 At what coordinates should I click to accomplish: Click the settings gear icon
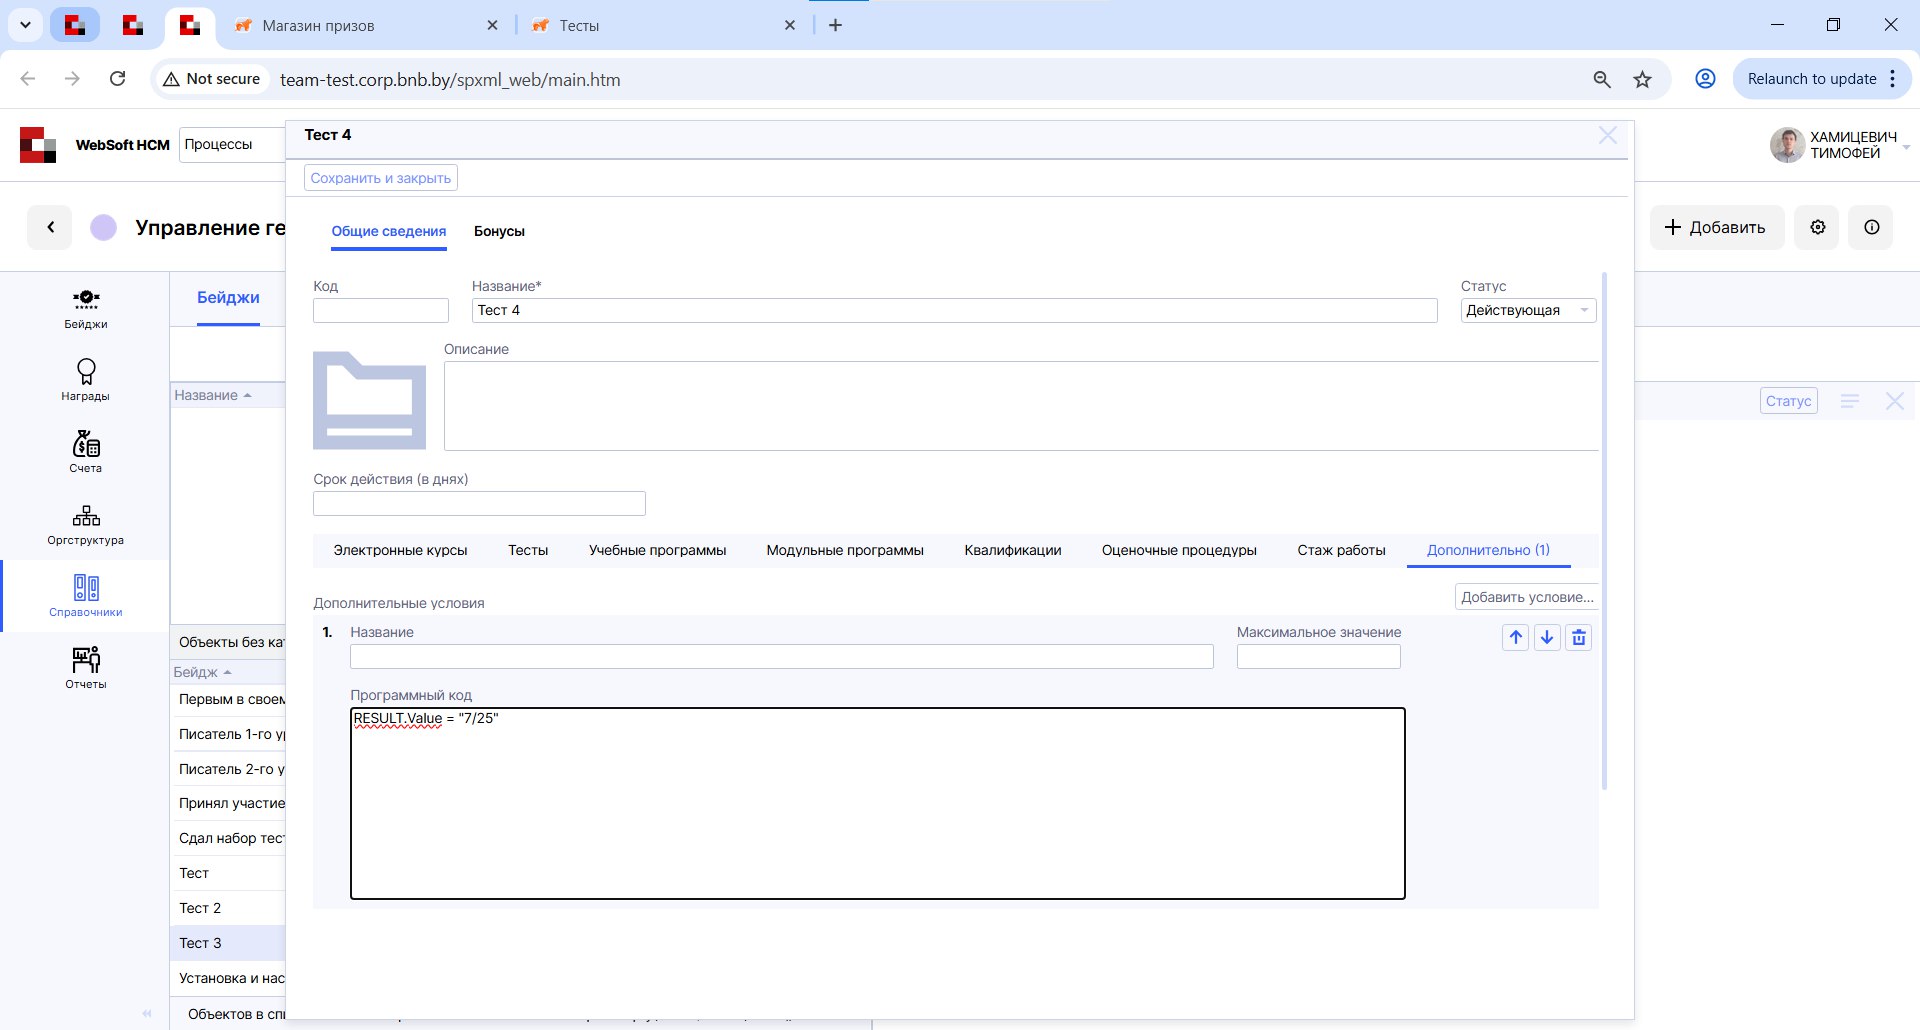1817,228
